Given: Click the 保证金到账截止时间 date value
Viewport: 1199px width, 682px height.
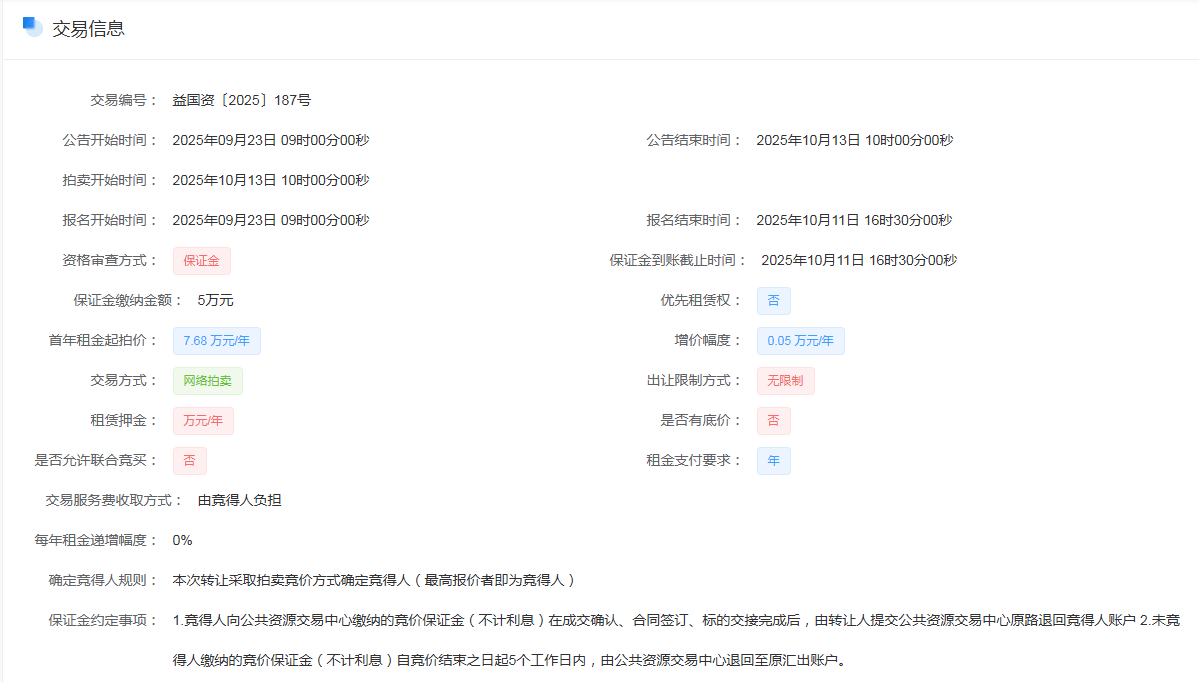Looking at the screenshot, I should tap(859, 260).
